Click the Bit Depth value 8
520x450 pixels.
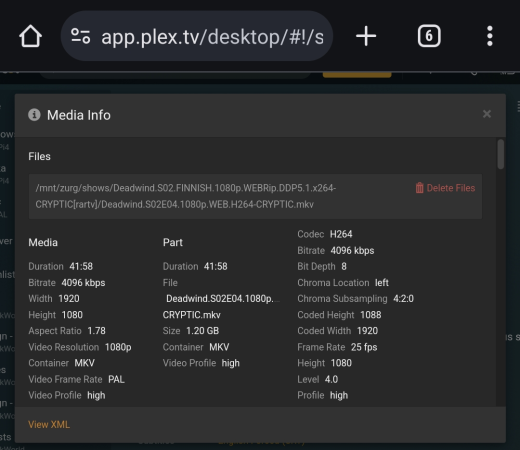[344, 266]
